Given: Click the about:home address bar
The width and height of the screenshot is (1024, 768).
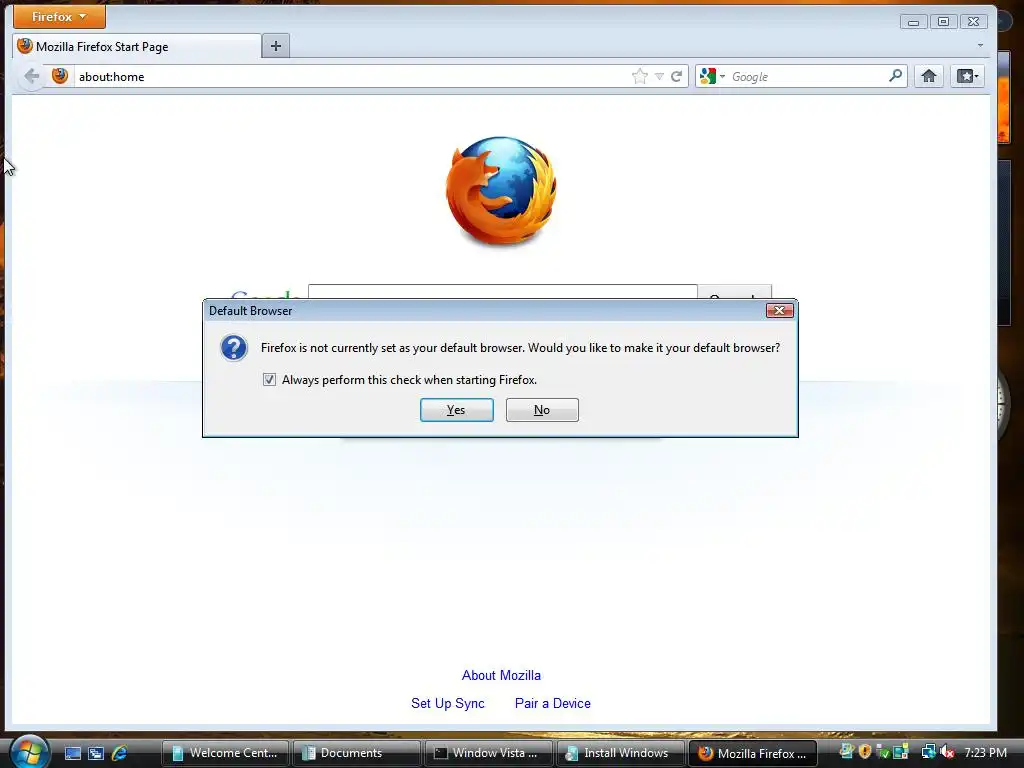Looking at the screenshot, I should click(x=353, y=76).
